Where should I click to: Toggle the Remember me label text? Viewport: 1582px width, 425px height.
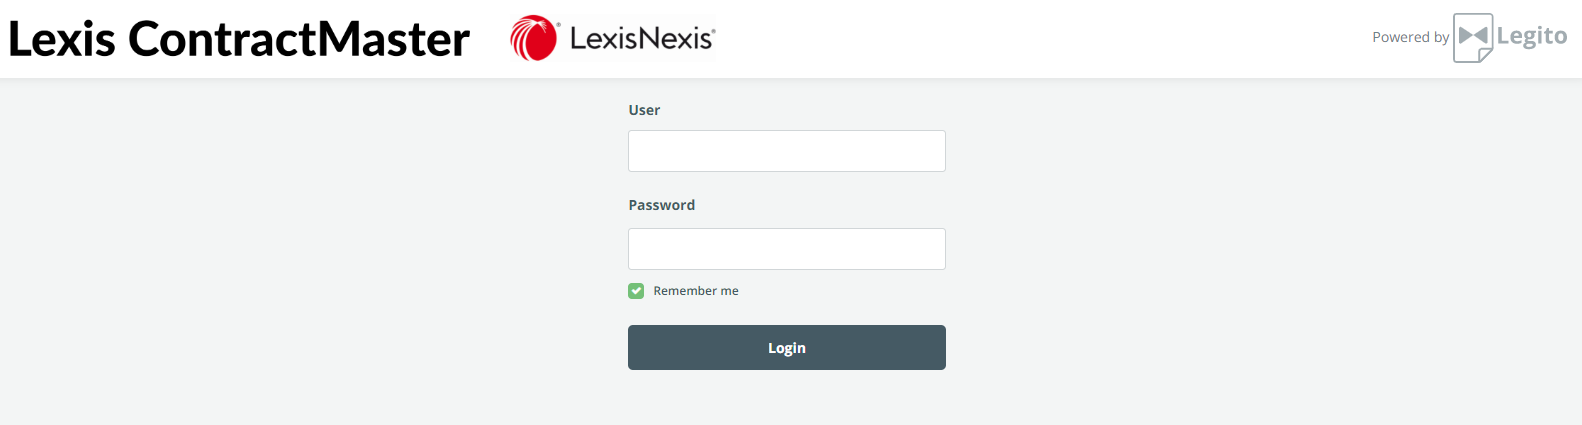[696, 291]
